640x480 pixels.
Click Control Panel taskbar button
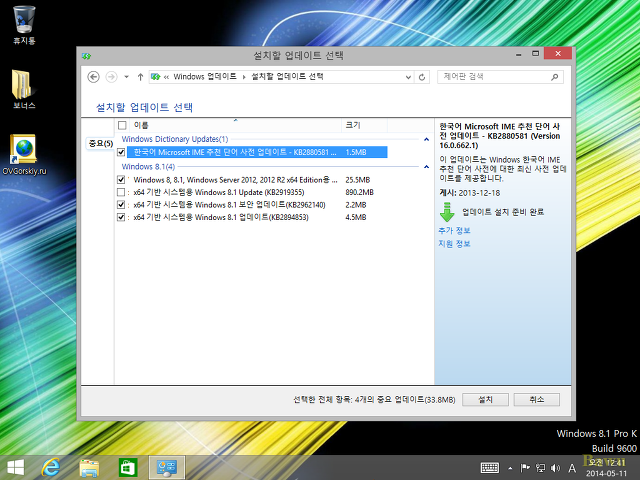167,468
